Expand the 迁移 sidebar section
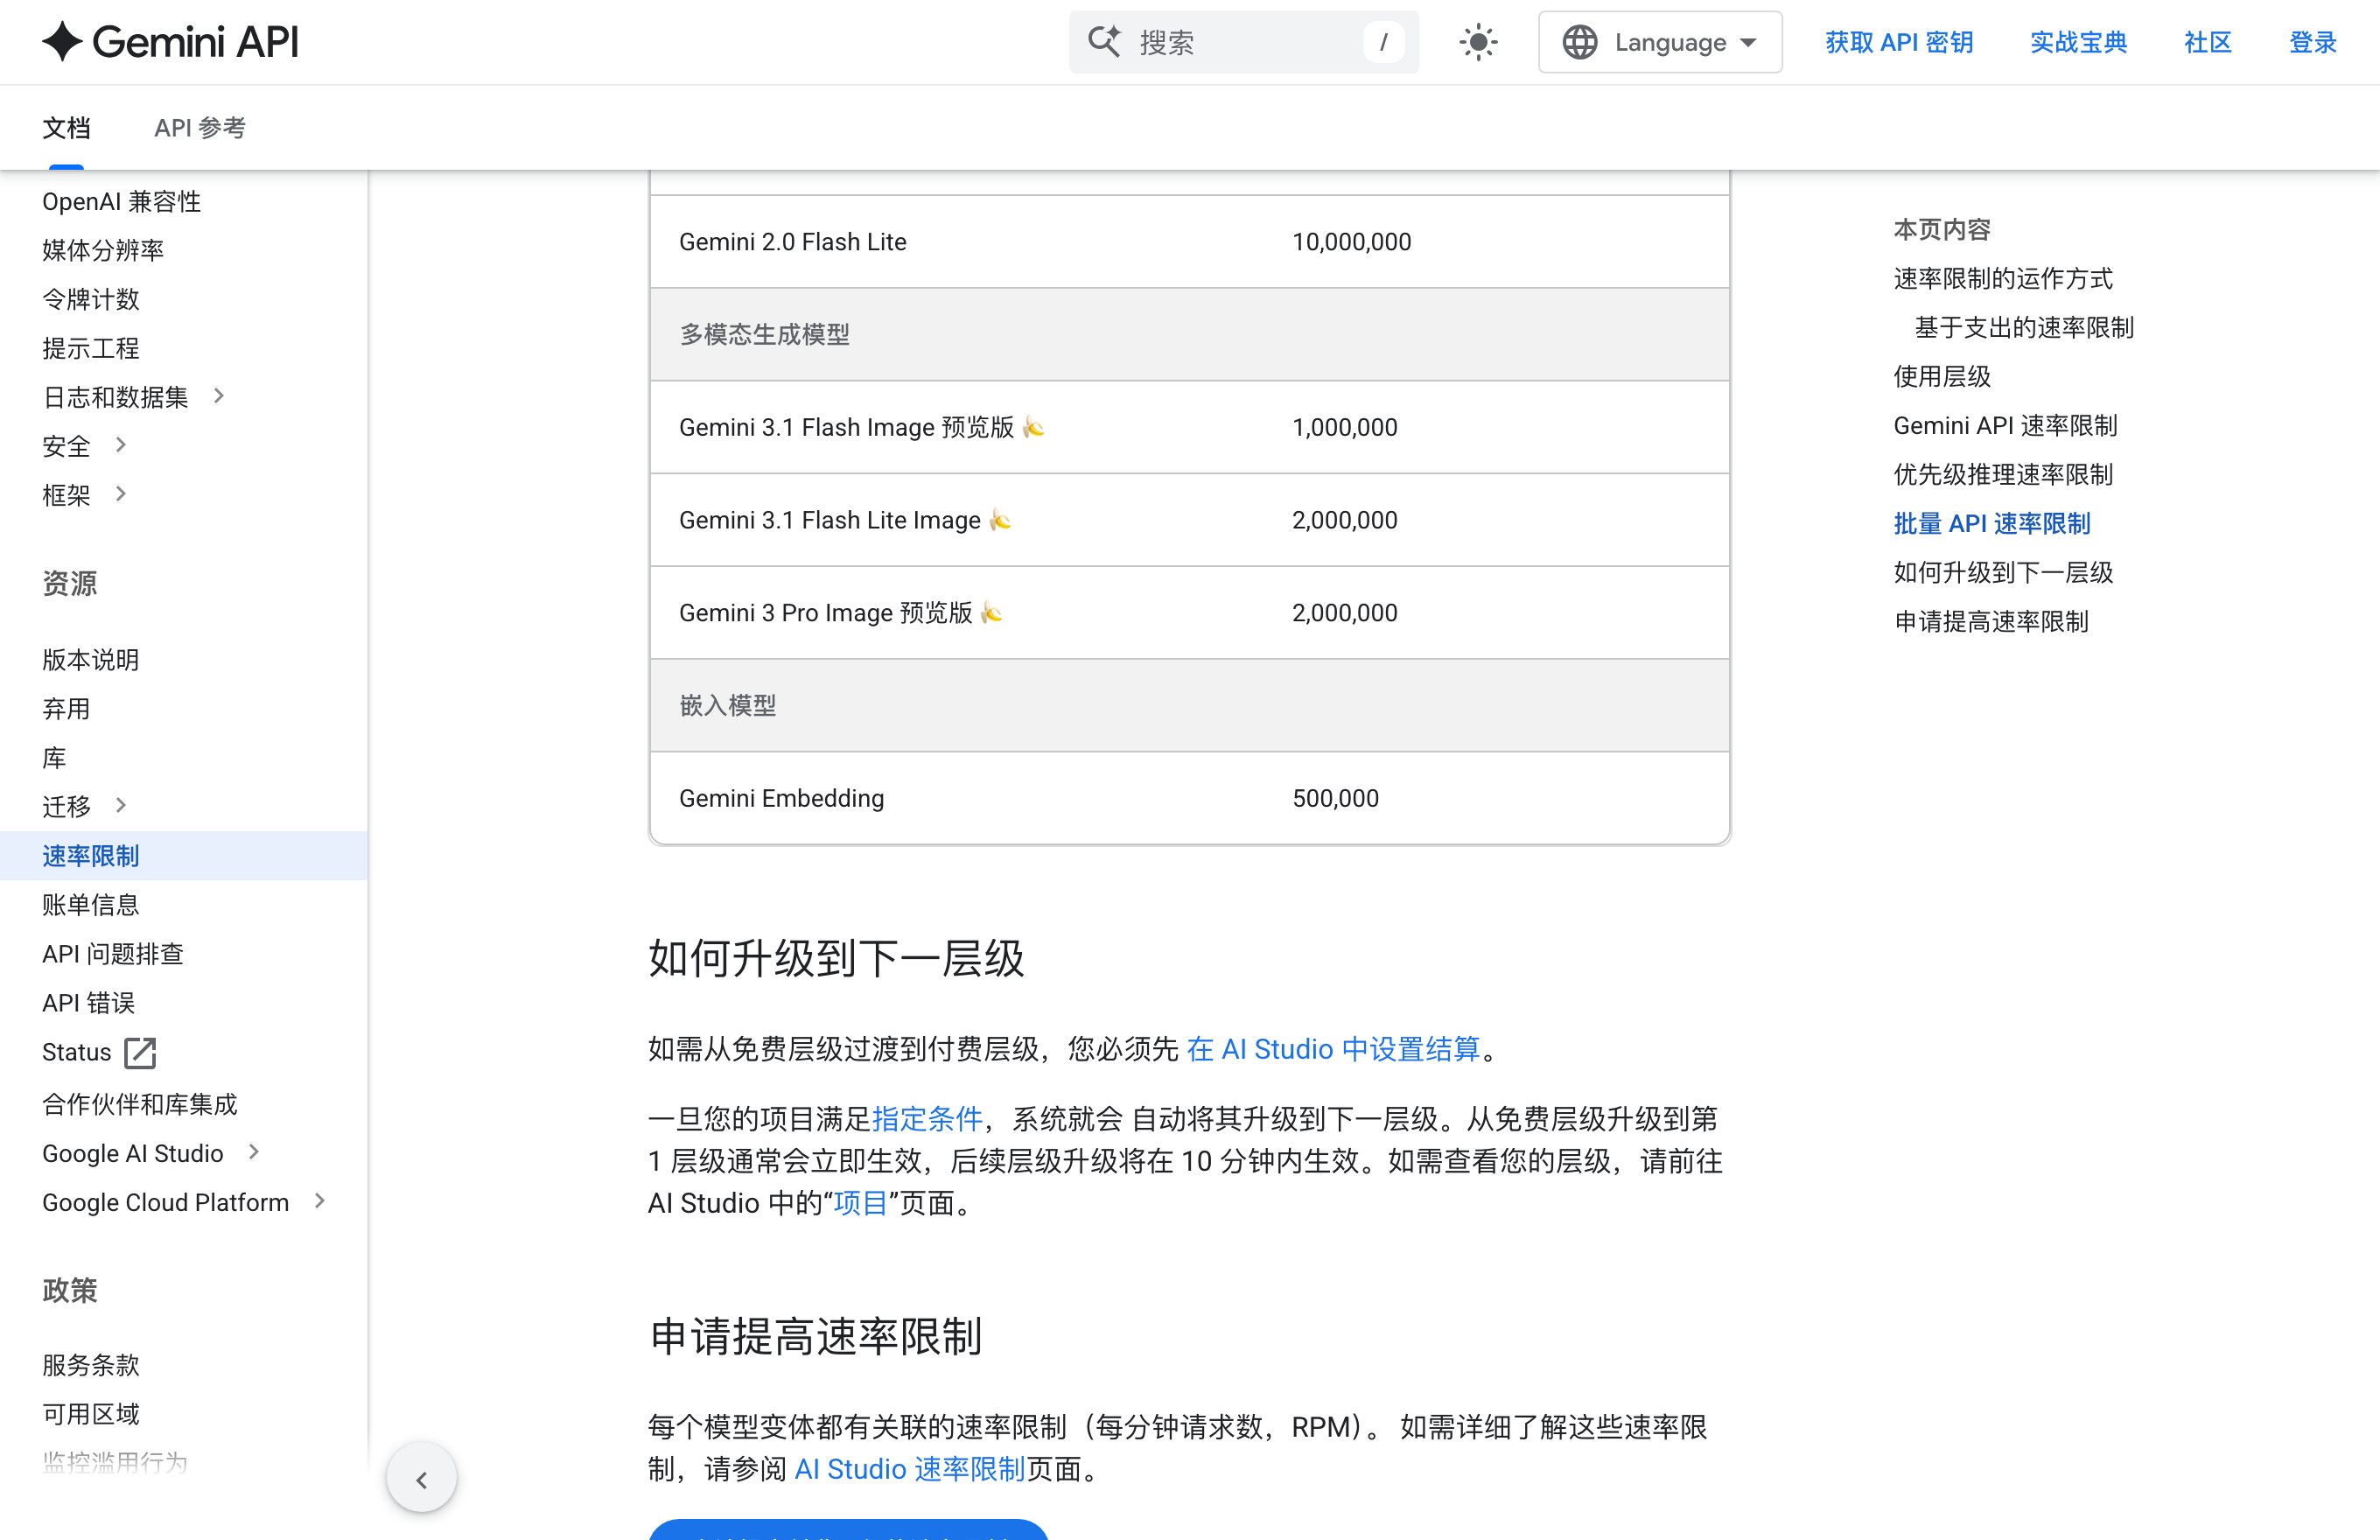This screenshot has height=1540, width=2380. coord(121,806)
